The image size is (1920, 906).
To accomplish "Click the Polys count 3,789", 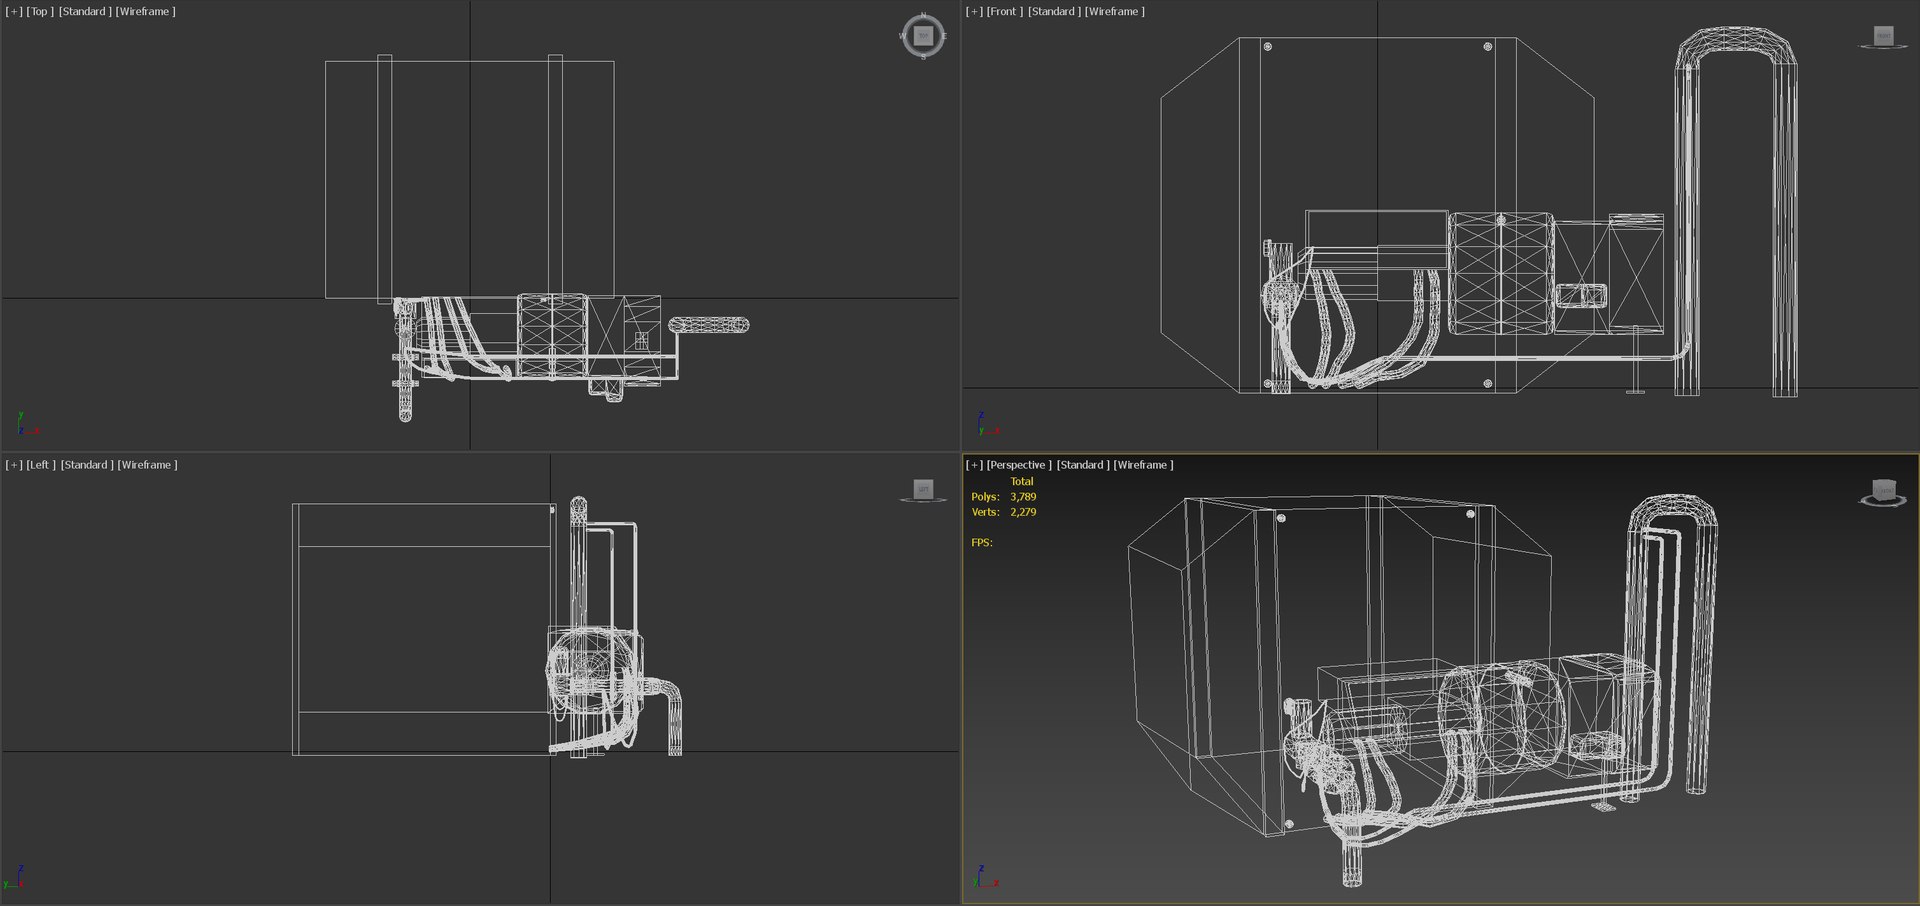I will [1023, 497].
